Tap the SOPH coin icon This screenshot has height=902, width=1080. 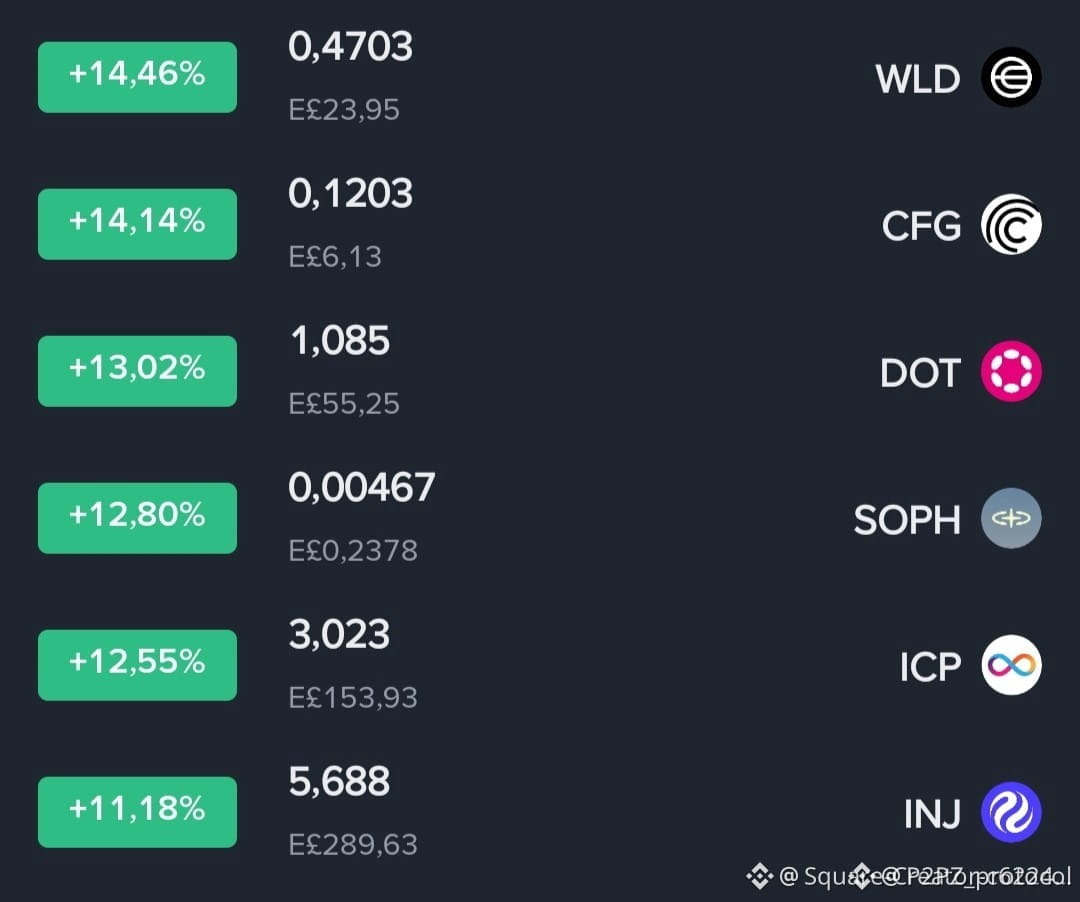coord(1011,518)
